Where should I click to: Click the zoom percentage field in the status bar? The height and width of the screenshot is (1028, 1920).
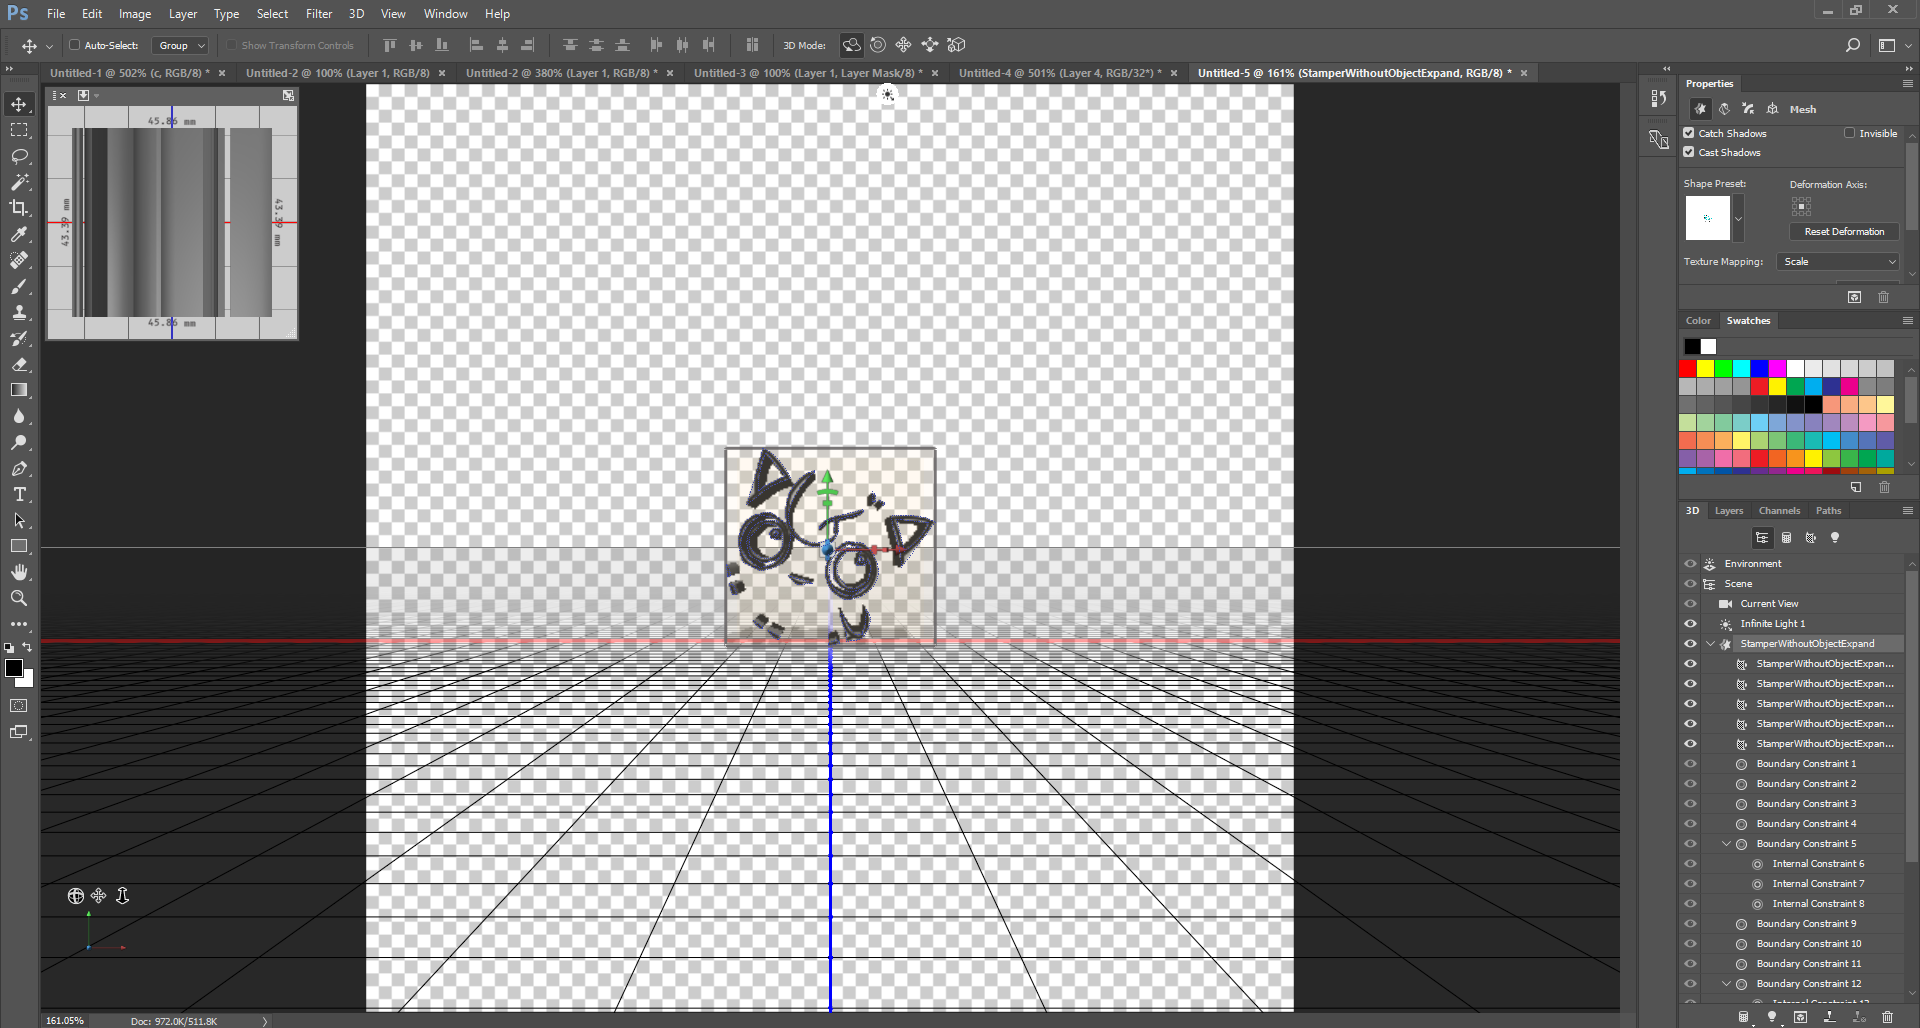coord(64,1020)
